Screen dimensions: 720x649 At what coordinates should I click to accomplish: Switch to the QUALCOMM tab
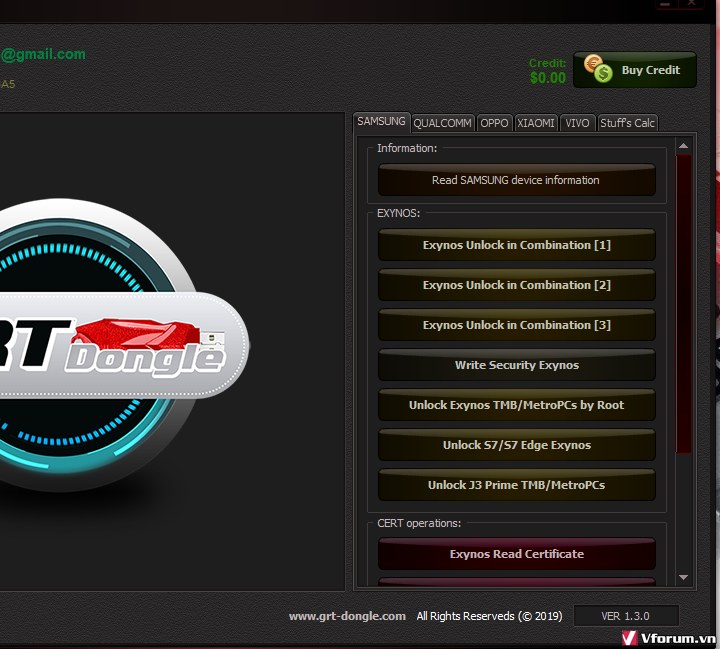pyautogui.click(x=442, y=123)
